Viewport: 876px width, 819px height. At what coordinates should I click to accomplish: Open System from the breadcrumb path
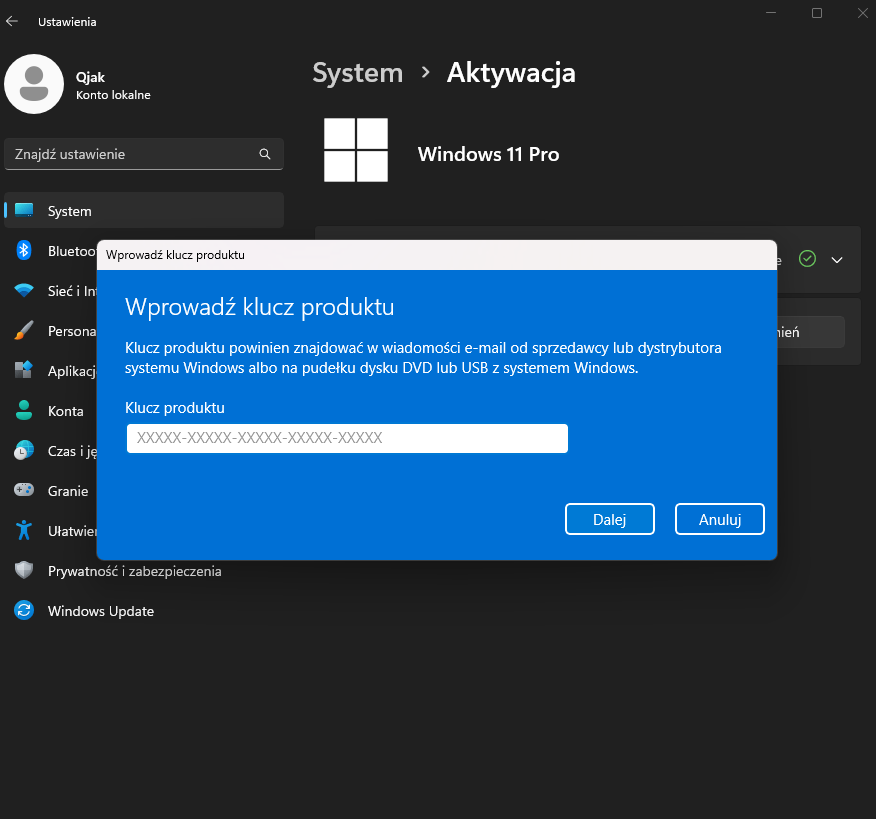coord(357,73)
